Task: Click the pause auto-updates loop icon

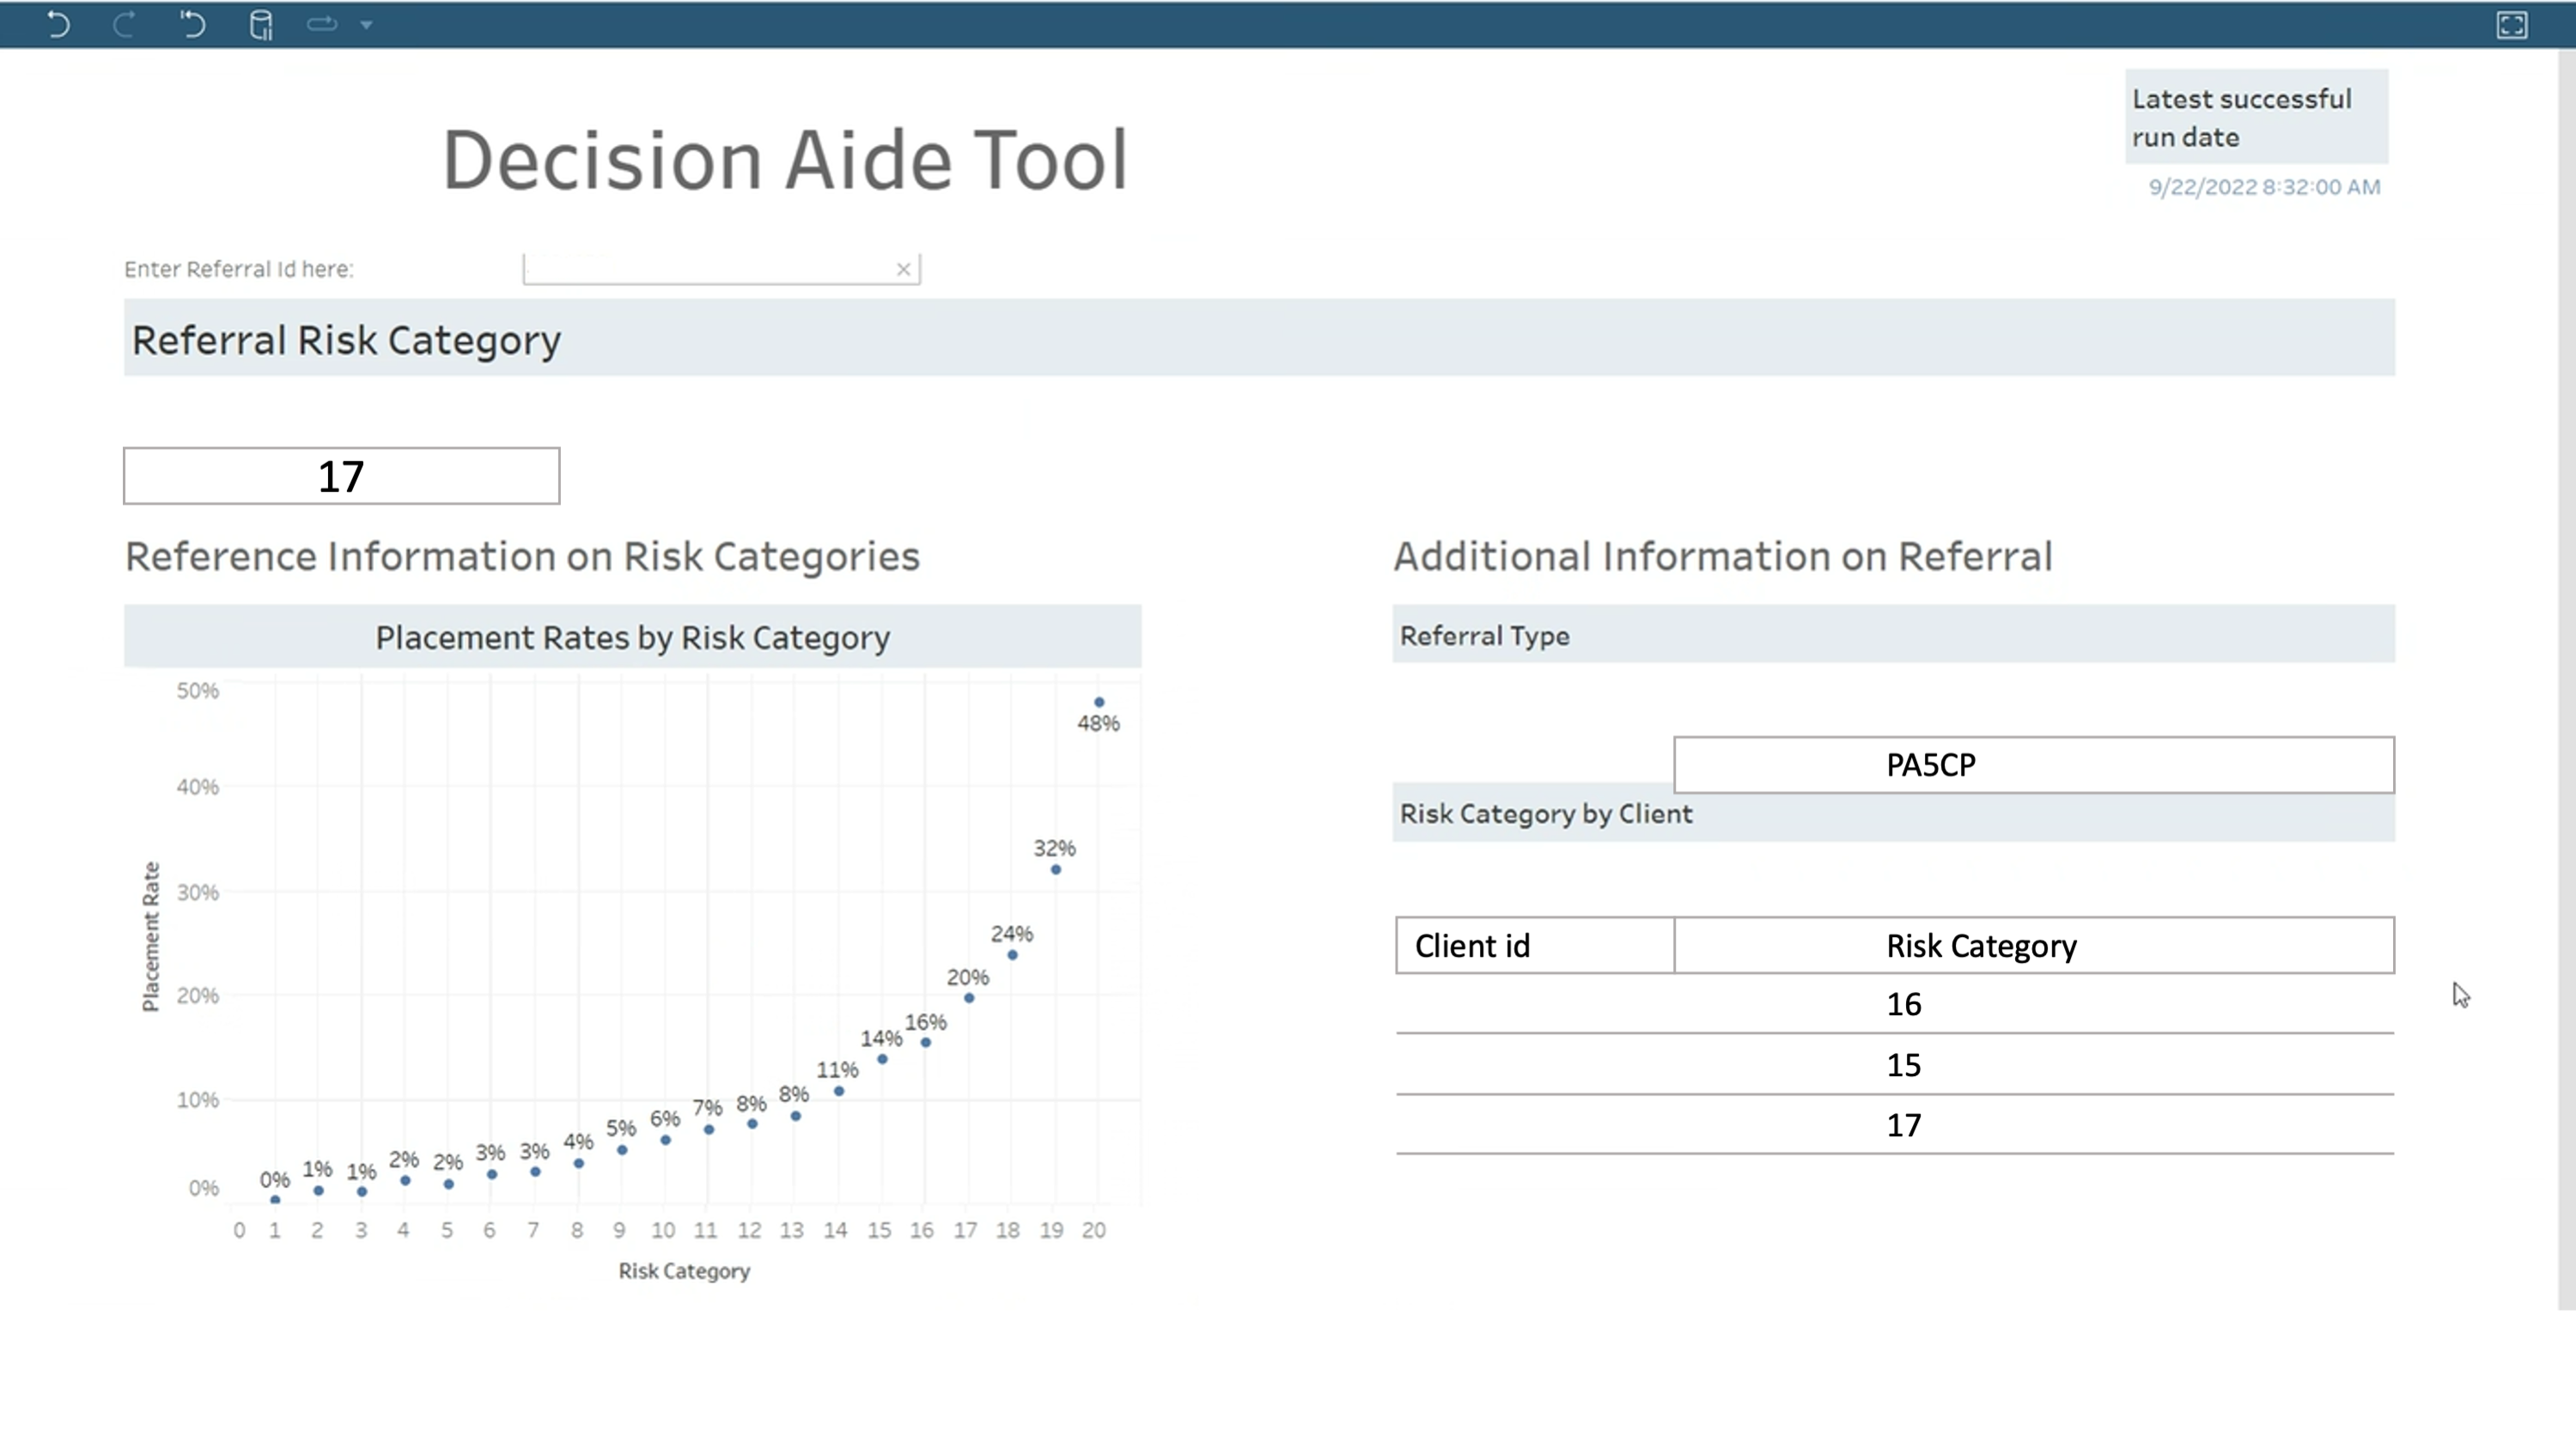Action: point(322,24)
